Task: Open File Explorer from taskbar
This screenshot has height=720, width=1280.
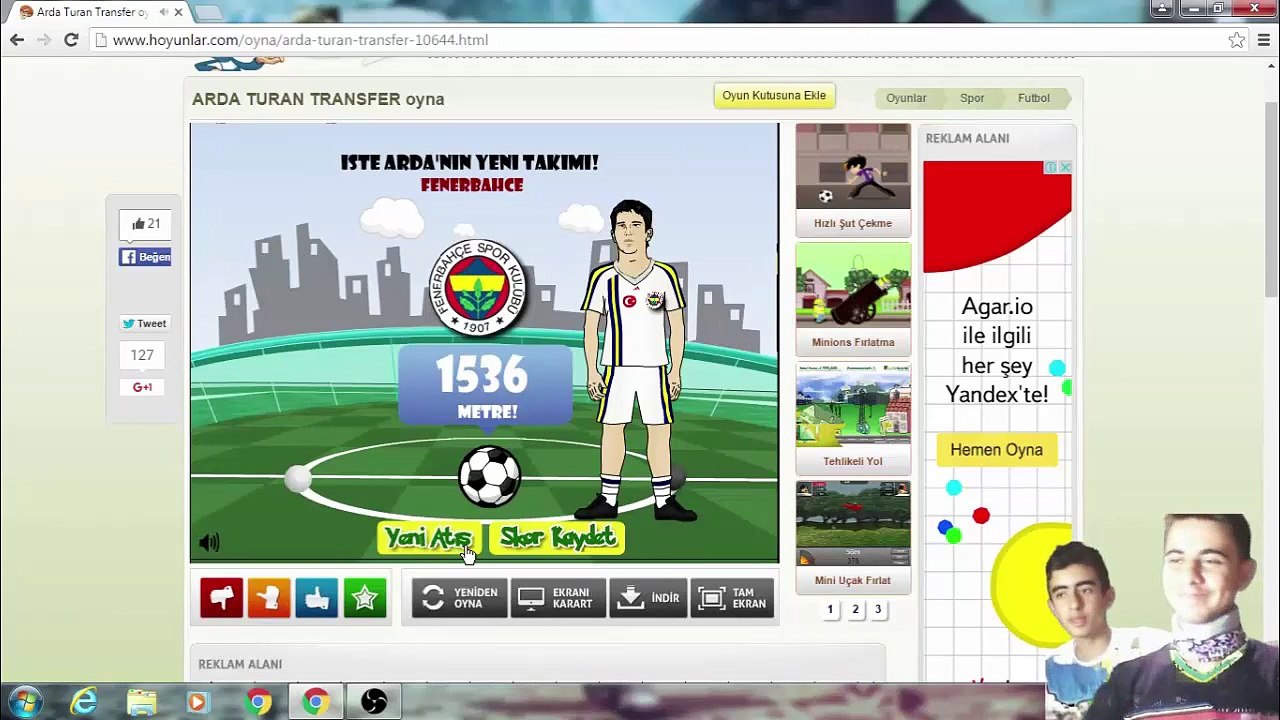Action: point(141,702)
